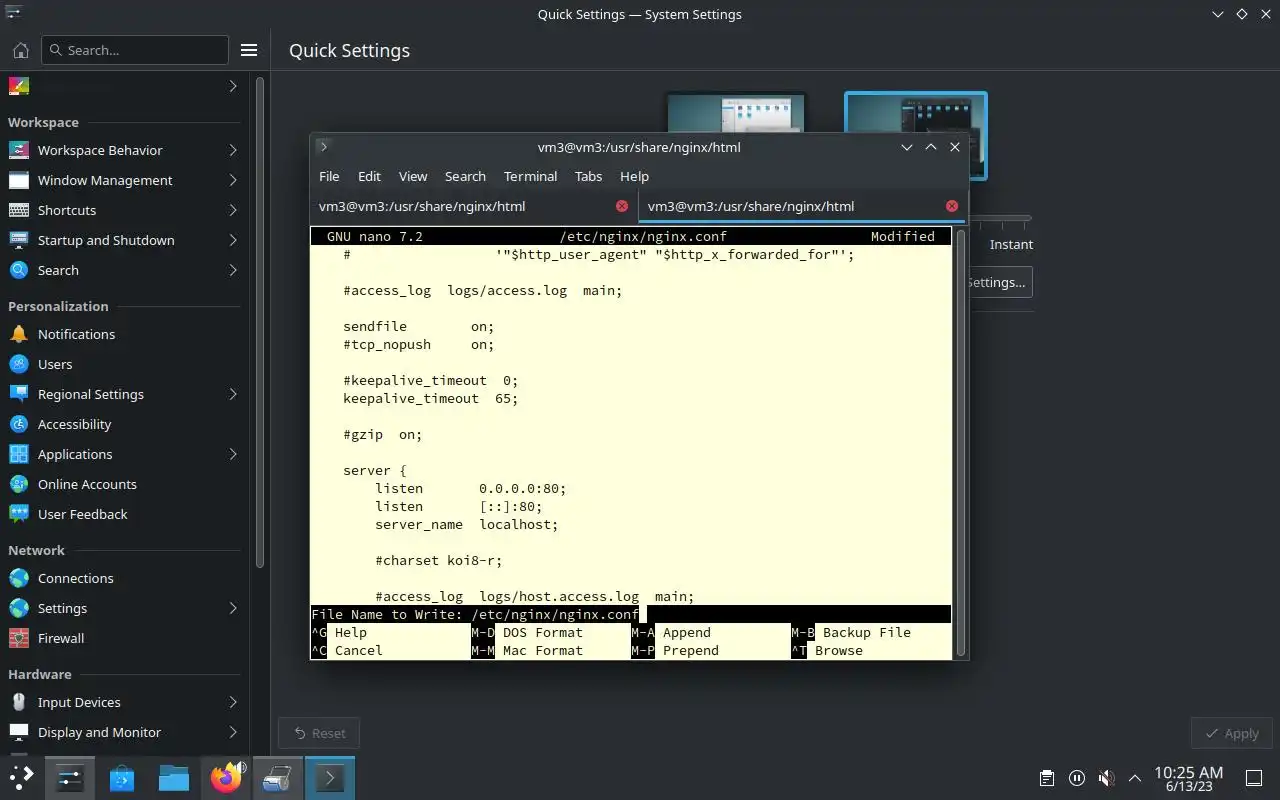Open clipboard tray icon
This screenshot has height=800, width=1280.
1046,778
